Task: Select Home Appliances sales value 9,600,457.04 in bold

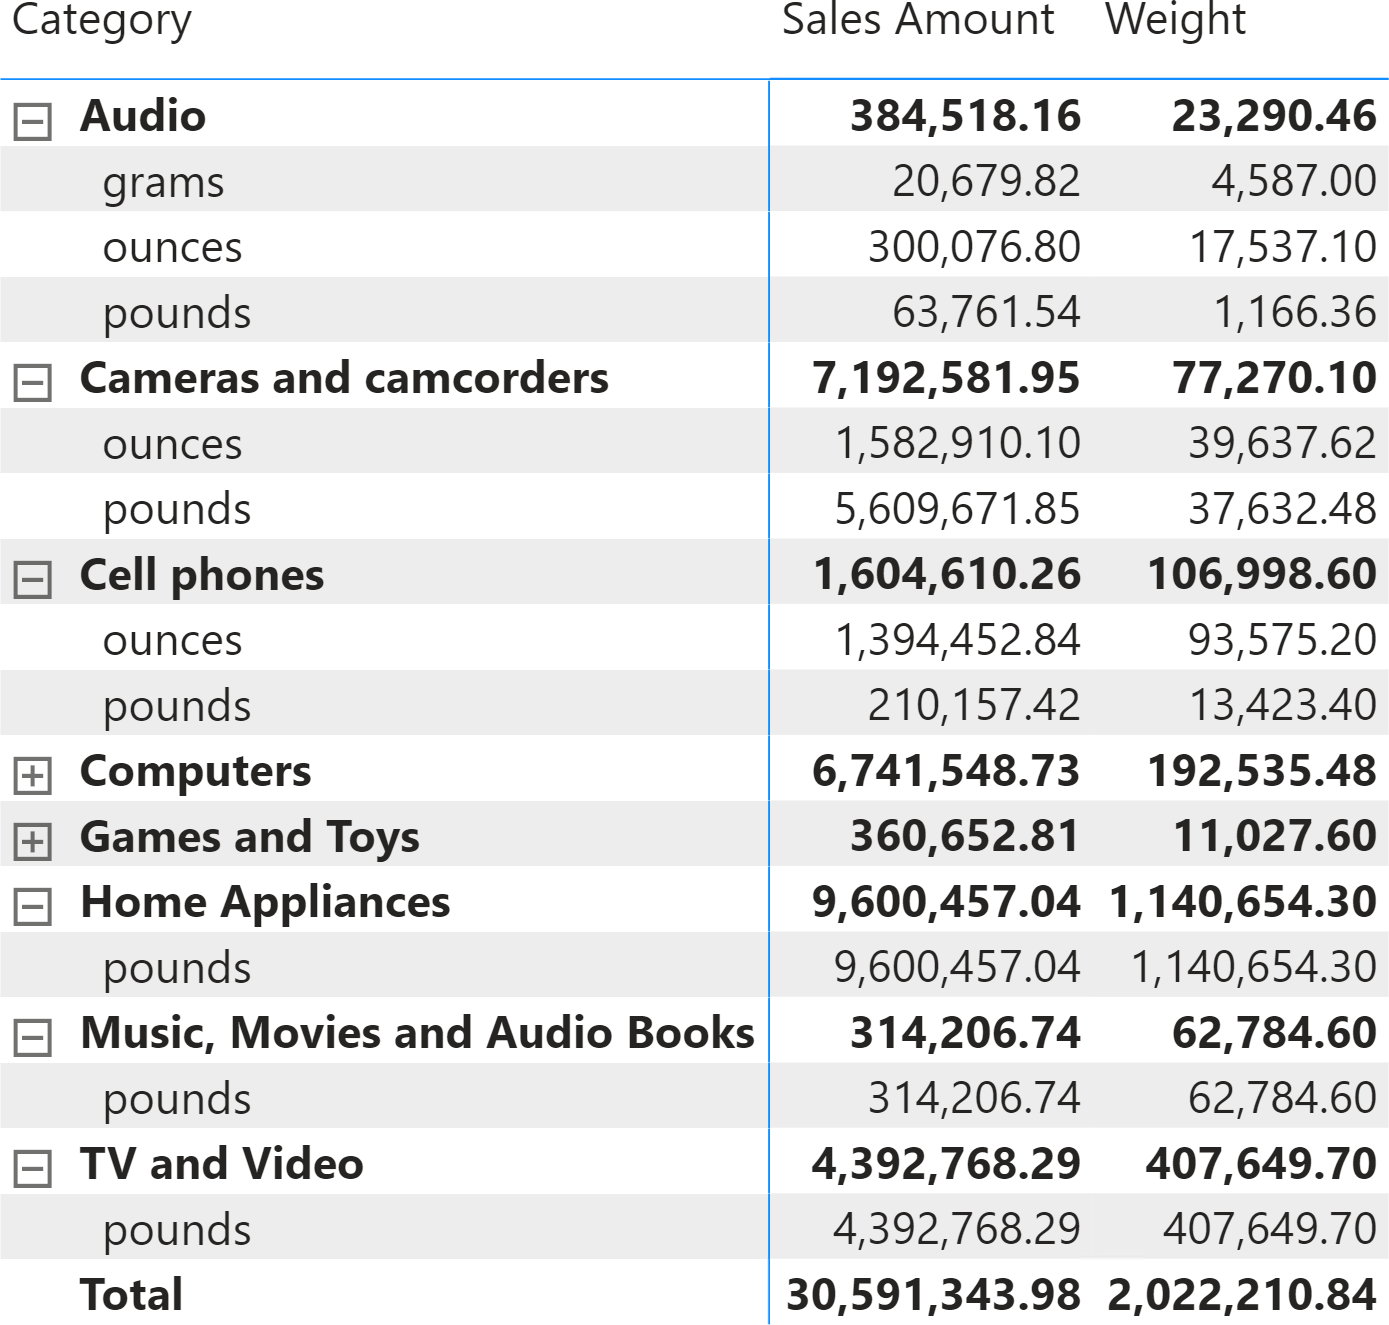Action: click(946, 902)
